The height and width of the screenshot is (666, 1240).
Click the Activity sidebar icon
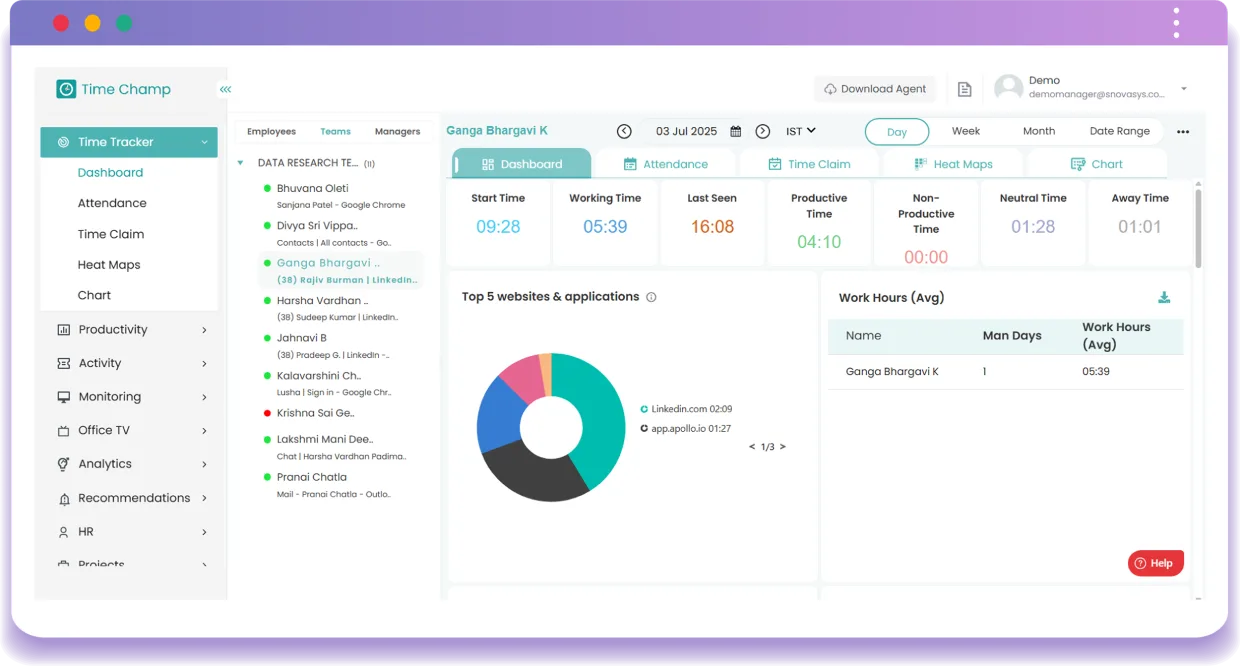[64, 363]
